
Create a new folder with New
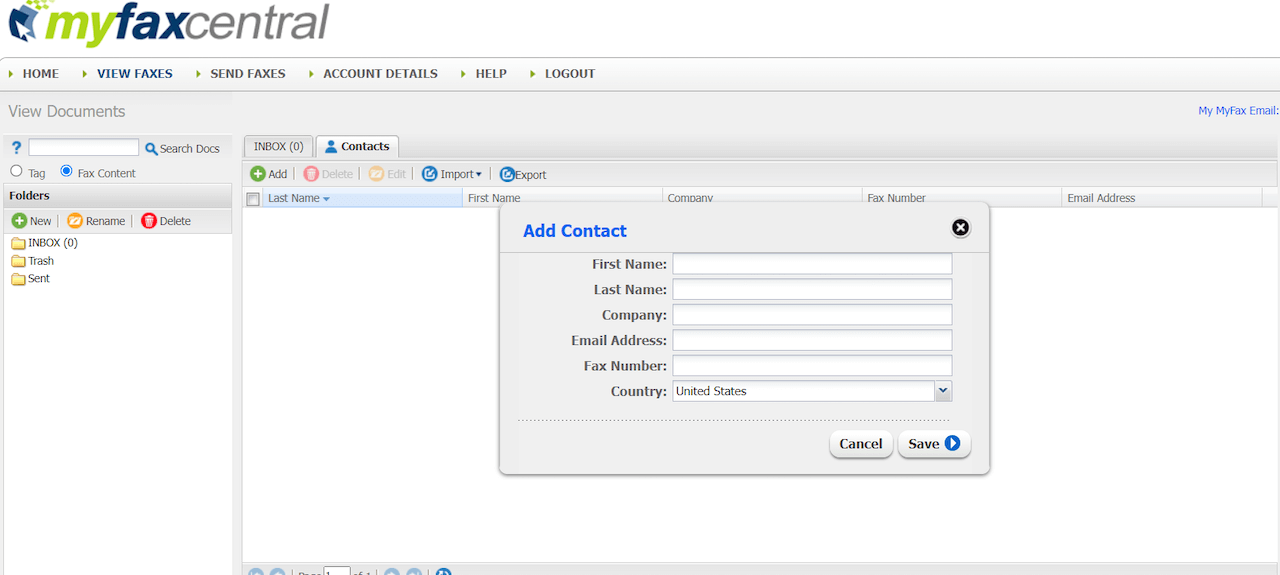click(x=31, y=221)
